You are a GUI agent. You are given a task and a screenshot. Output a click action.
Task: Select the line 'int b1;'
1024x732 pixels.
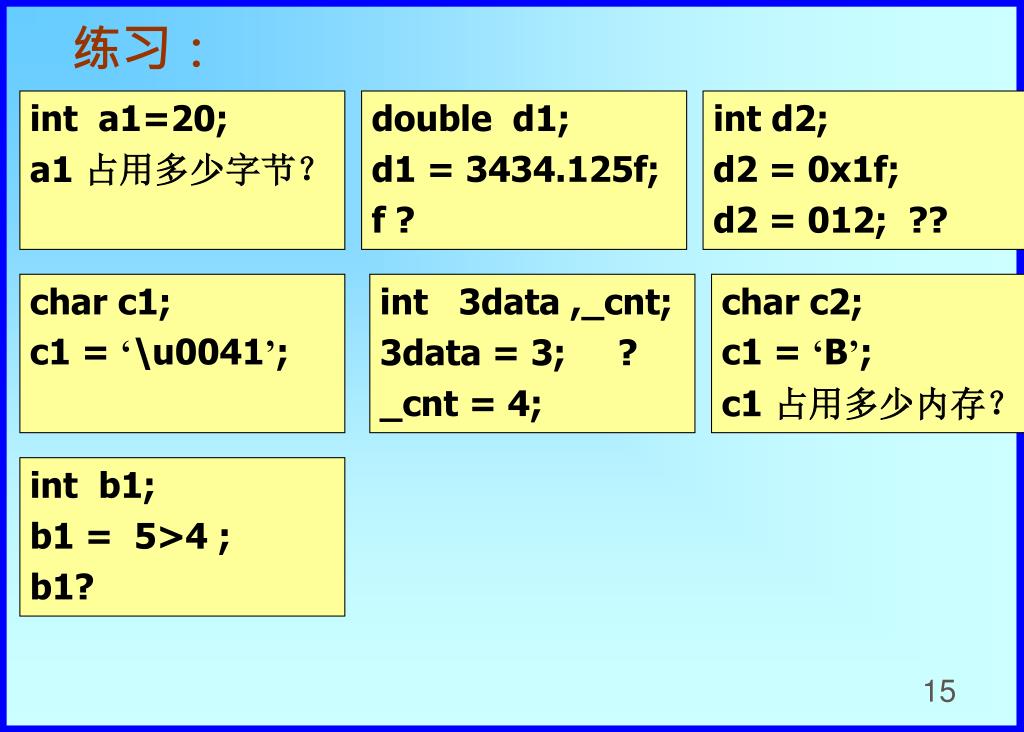(93, 486)
